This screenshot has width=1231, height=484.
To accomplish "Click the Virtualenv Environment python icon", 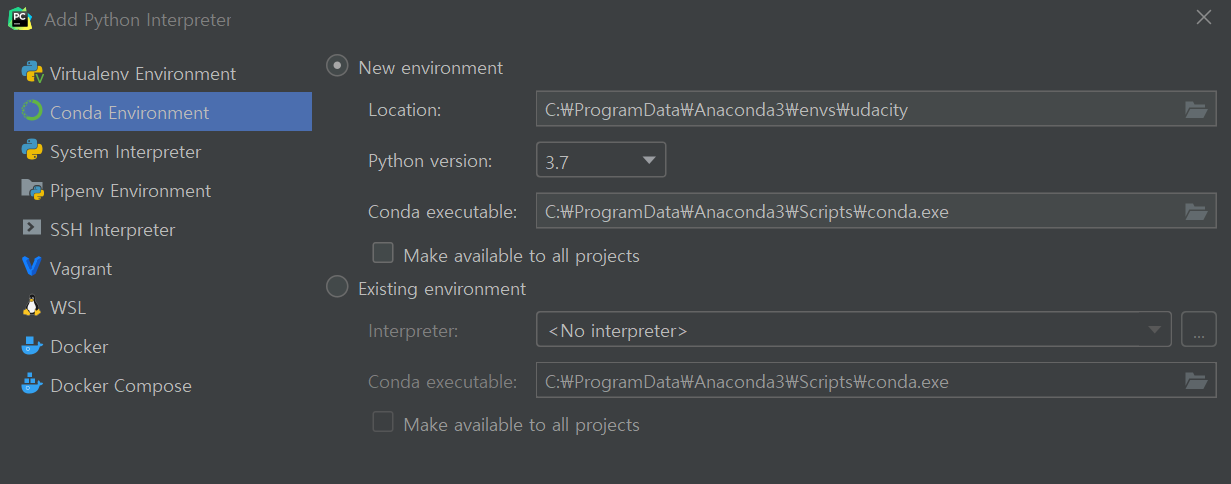I will tap(32, 73).
